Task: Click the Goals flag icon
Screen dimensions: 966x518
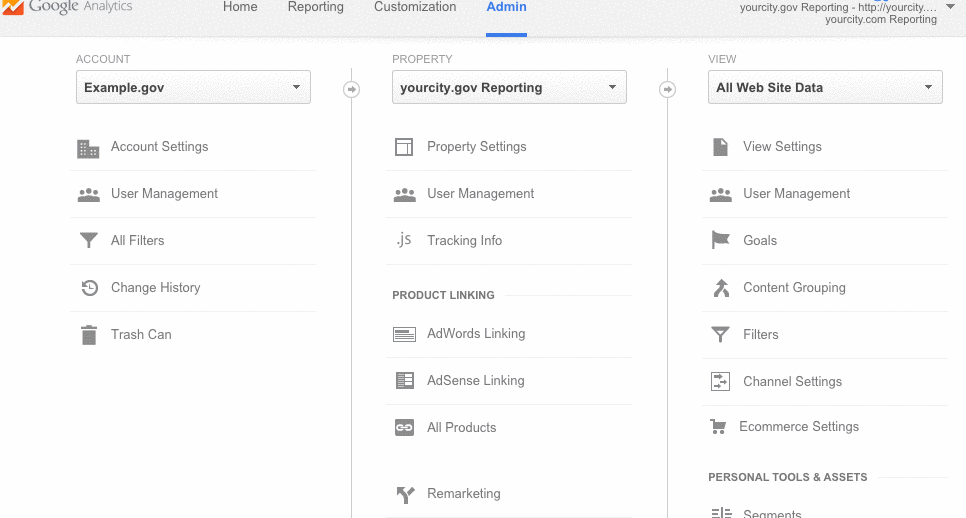Action: [720, 240]
